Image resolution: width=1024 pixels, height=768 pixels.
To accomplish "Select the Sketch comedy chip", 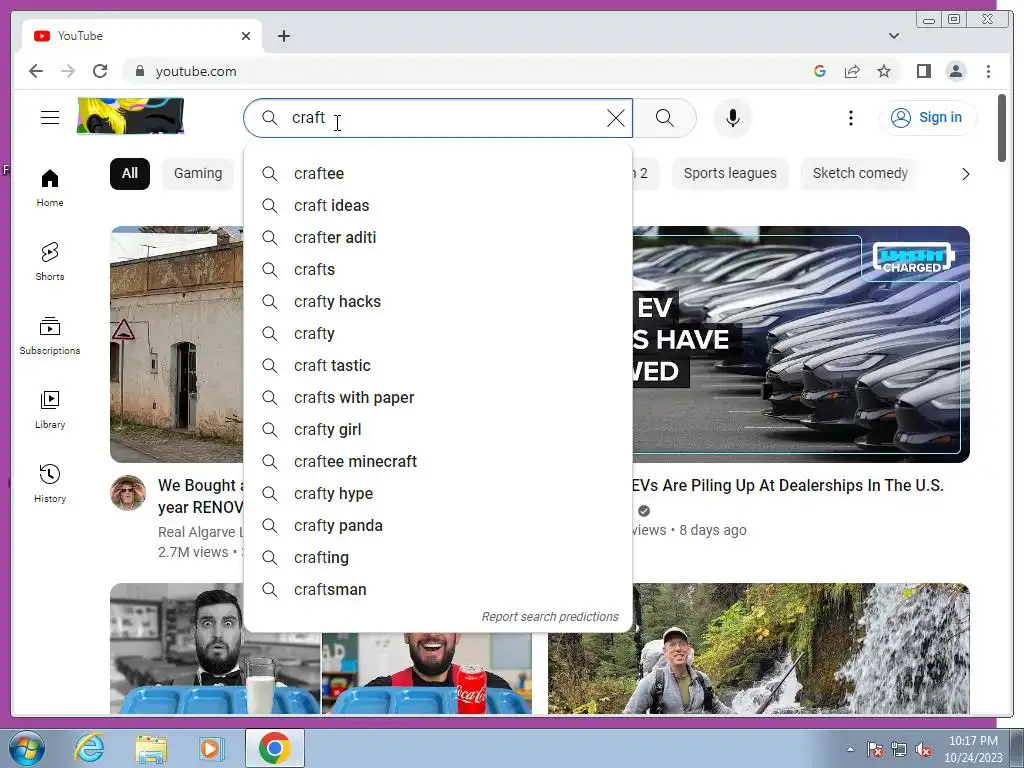I will click(x=859, y=173).
